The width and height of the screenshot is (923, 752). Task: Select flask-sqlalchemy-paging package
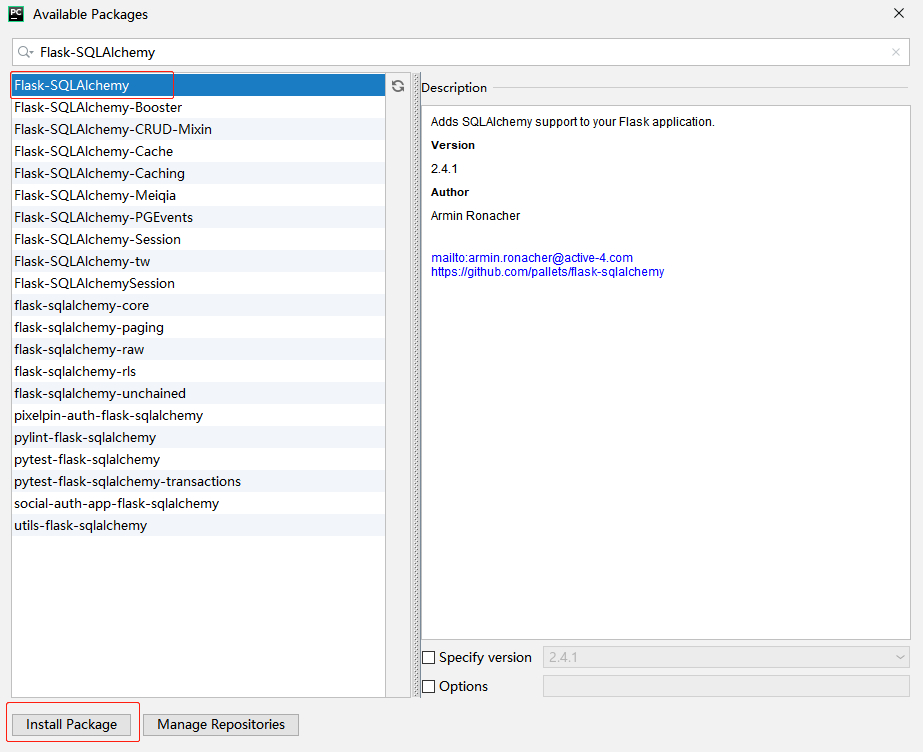[x=198, y=327]
